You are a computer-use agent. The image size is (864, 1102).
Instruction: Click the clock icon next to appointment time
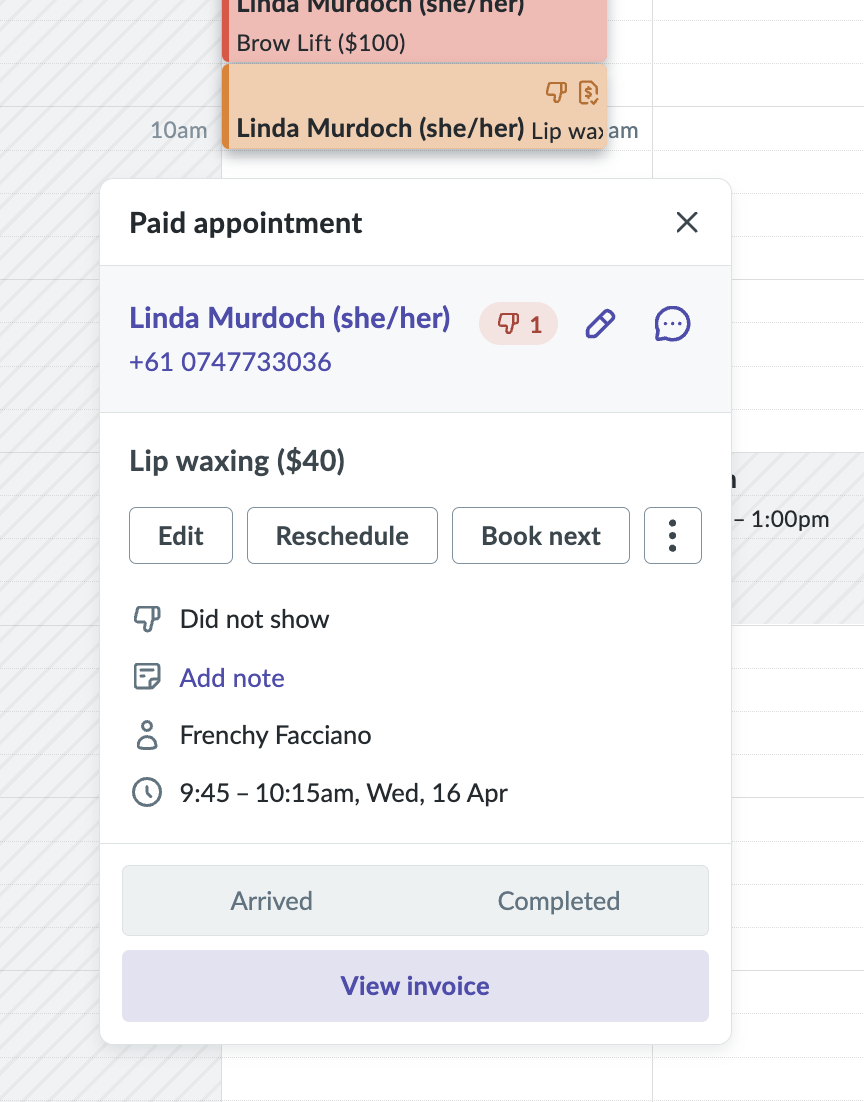[147, 793]
